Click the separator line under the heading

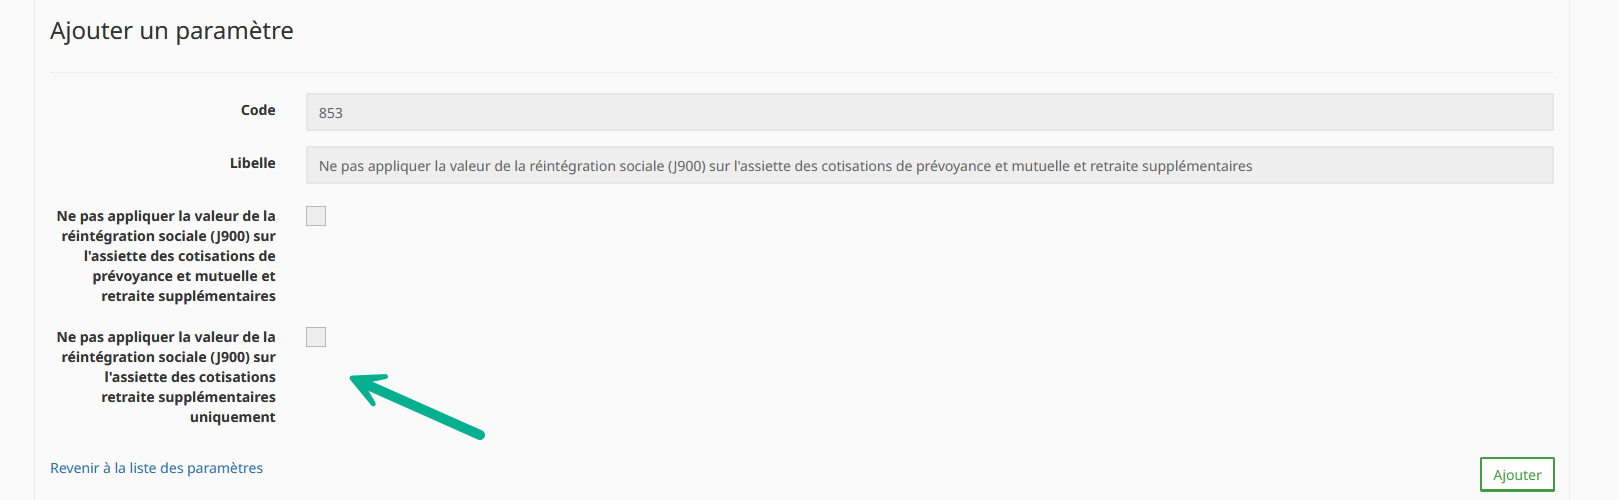pyautogui.click(x=802, y=72)
